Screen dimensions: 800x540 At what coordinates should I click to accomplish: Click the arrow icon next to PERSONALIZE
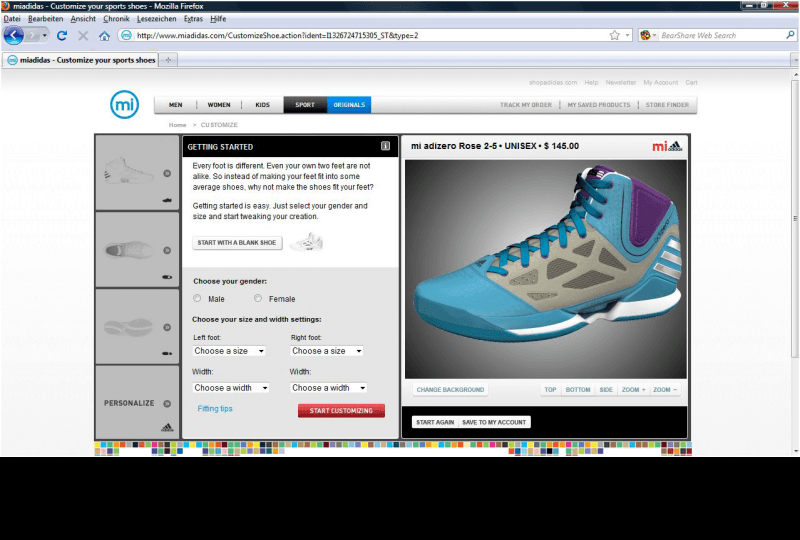(167, 404)
